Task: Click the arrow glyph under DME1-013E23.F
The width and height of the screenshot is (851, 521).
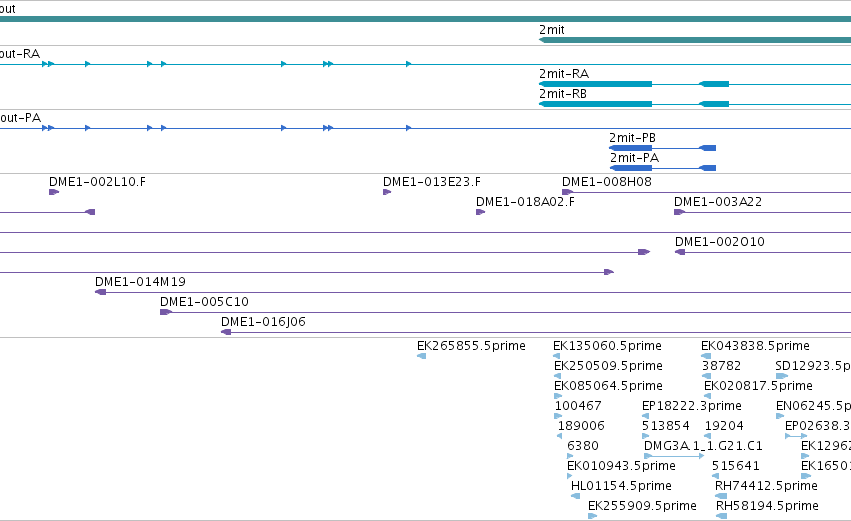Action: [x=387, y=192]
